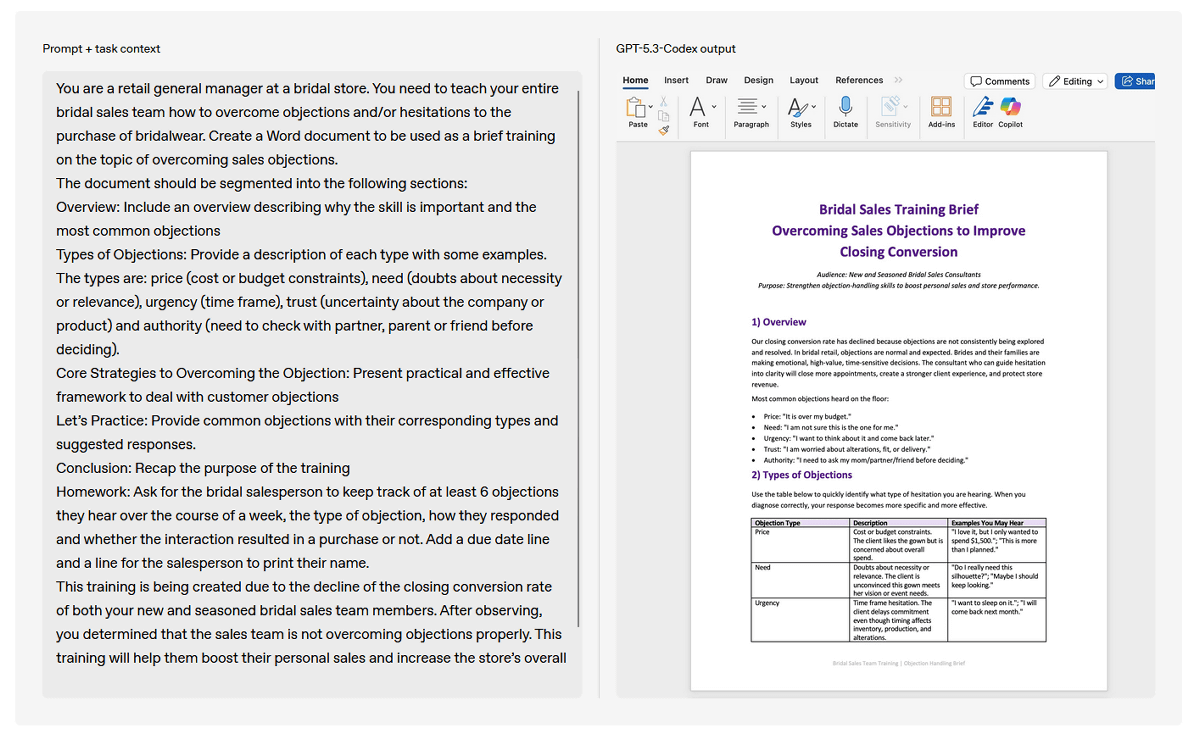Show more ribbon tabs chevron
The image size is (1200, 734).
898,80
